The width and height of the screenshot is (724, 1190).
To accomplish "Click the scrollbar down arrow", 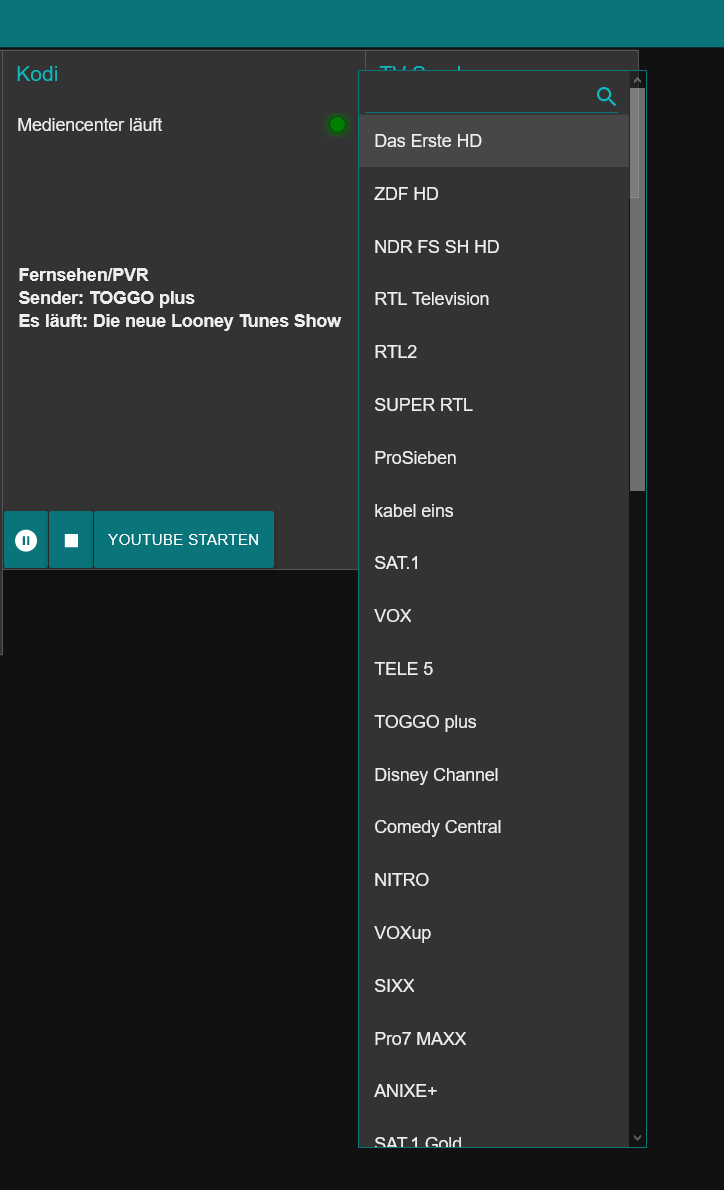I will point(637,1138).
